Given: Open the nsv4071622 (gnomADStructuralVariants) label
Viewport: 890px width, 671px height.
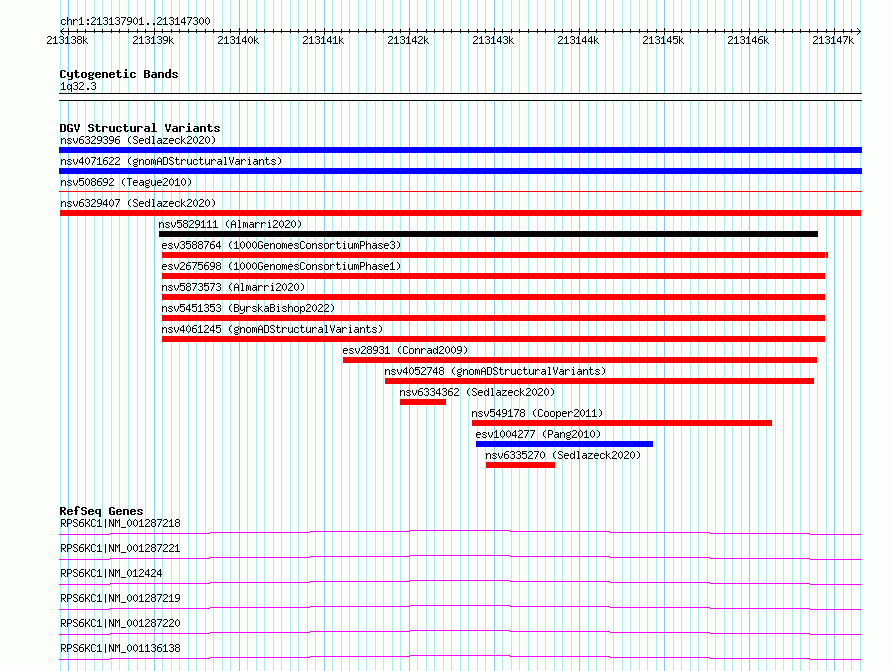Looking at the screenshot, I should [171, 161].
